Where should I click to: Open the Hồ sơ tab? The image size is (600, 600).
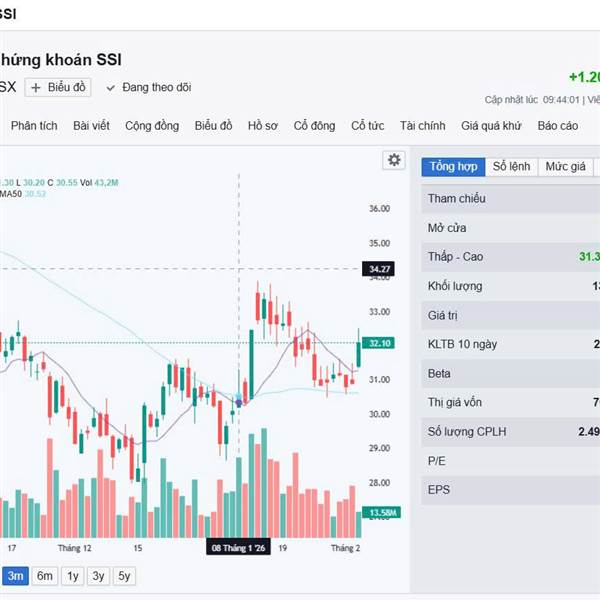[263, 126]
